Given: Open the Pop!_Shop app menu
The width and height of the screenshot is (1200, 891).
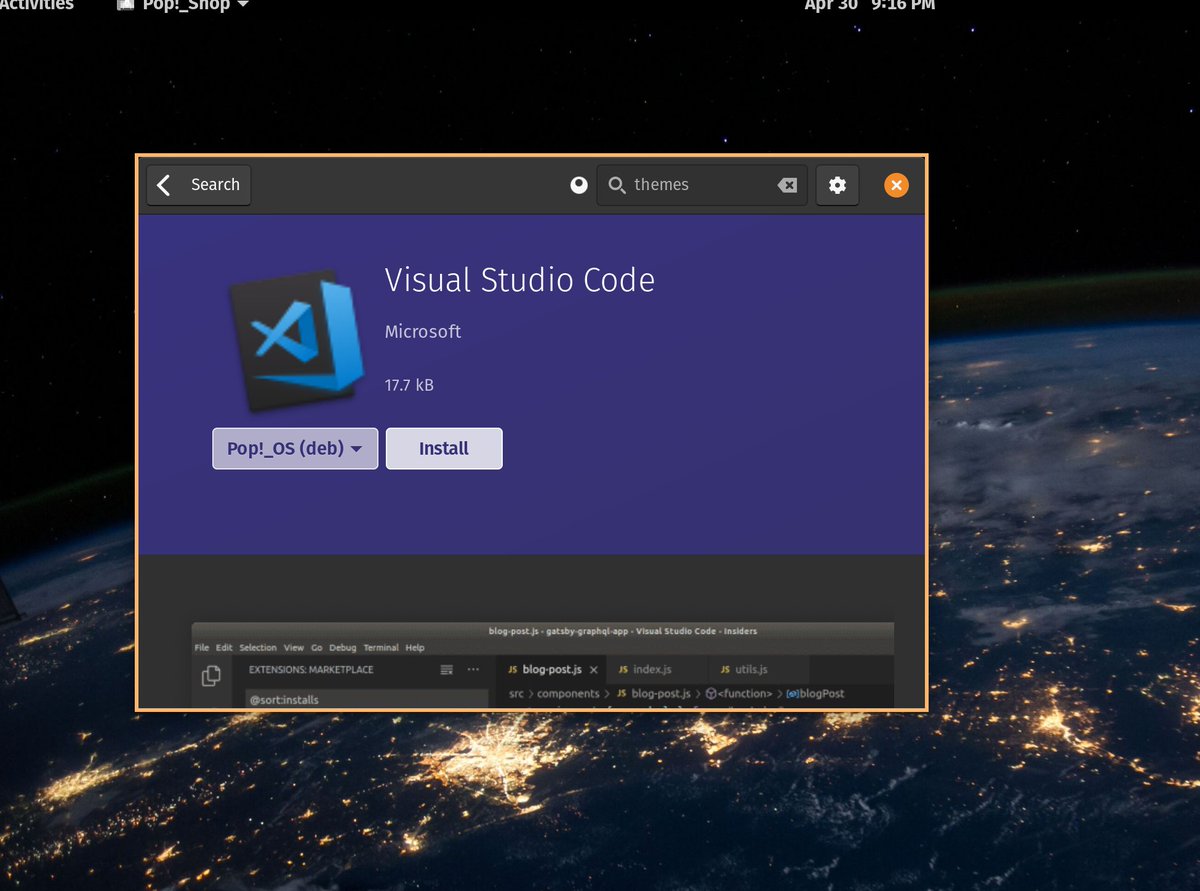Looking at the screenshot, I should tap(184, 5).
